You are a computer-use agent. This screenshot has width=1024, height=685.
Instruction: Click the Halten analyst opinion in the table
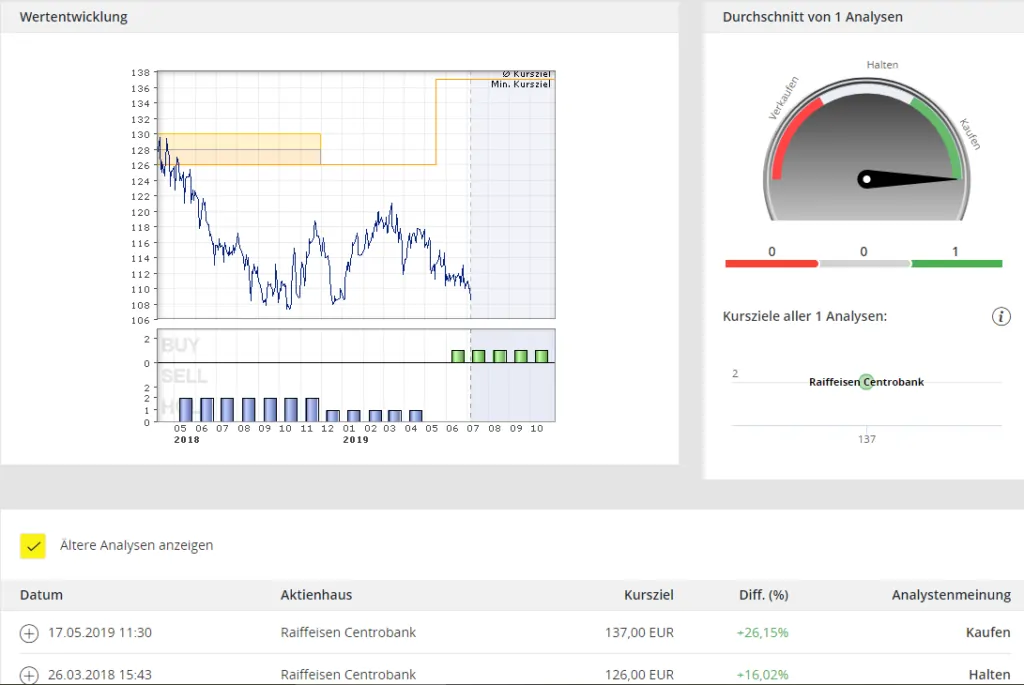coord(989,675)
